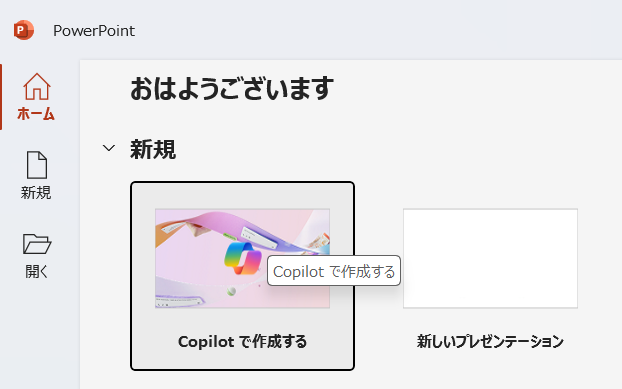
Task: Click the PowerPoint logo icon
Action: pos(24,30)
